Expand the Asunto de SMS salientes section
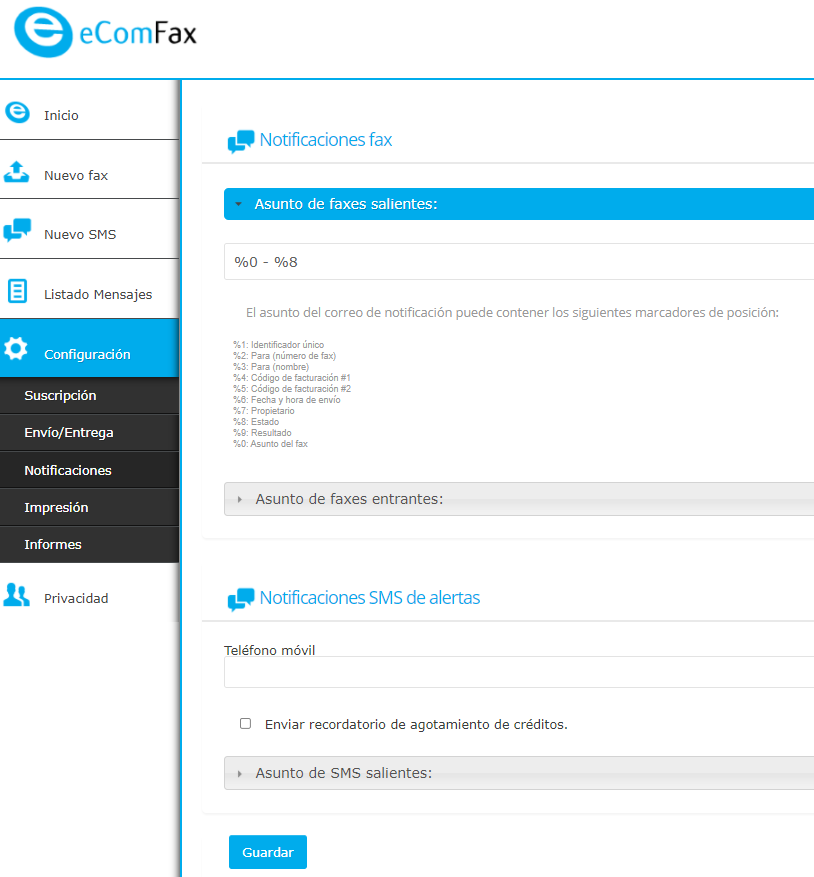Viewport: 814px width, 877px height. pos(519,773)
